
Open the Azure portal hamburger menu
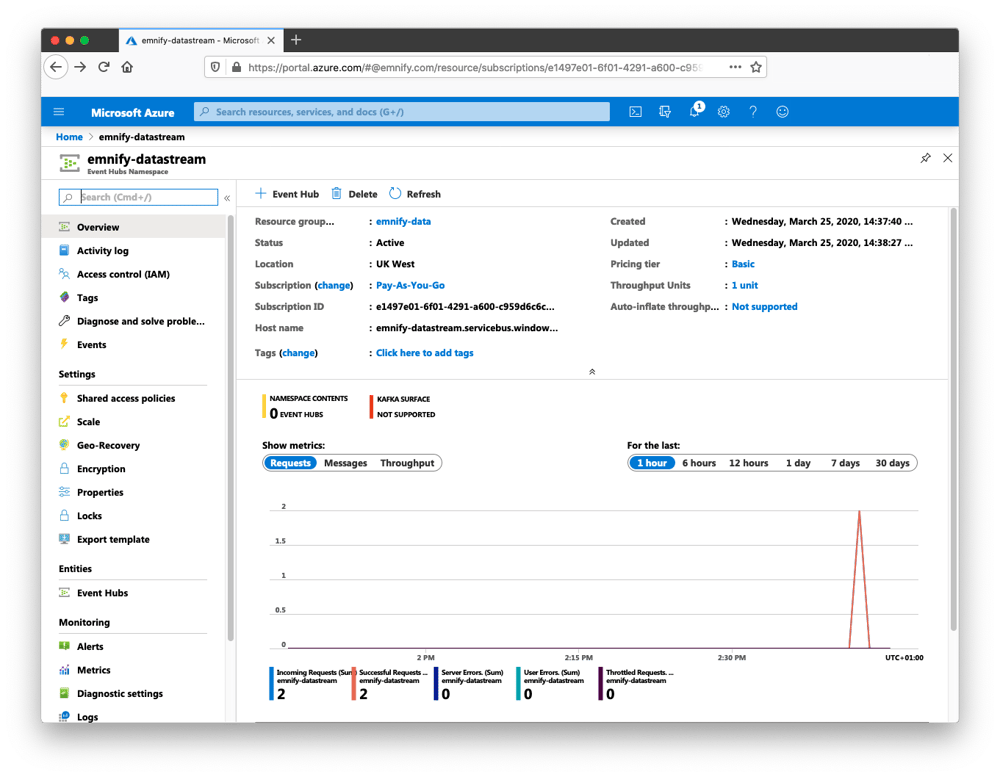[59, 112]
